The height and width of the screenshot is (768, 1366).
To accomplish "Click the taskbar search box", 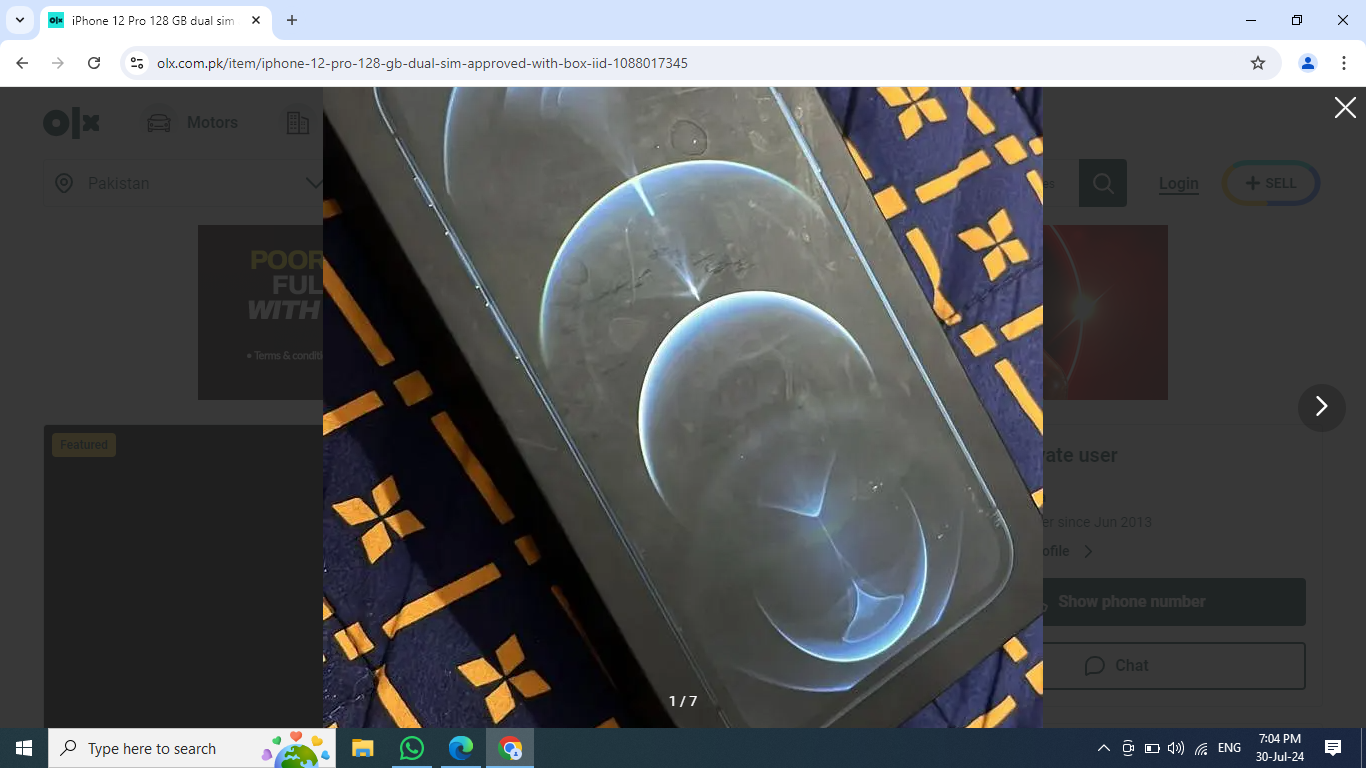I will click(192, 748).
